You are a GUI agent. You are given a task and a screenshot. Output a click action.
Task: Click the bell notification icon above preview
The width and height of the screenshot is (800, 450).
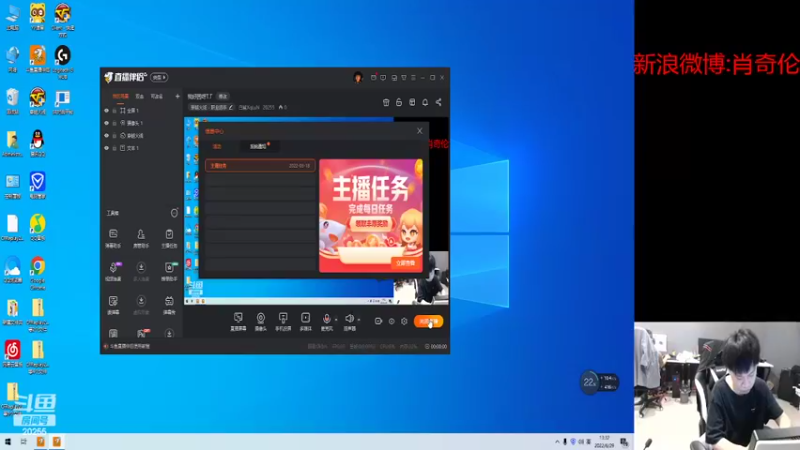425,103
